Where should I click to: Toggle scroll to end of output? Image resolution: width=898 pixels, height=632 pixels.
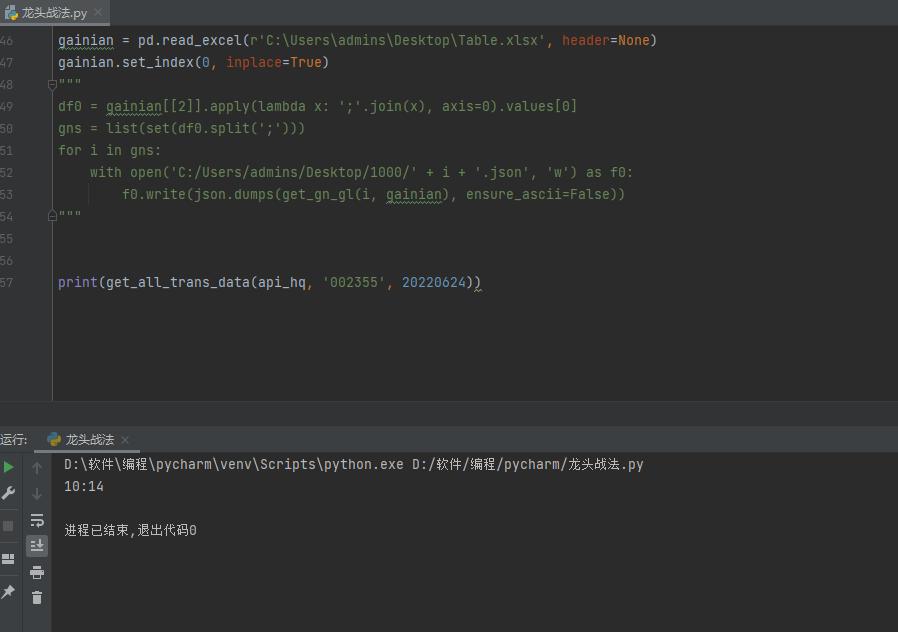point(37,546)
